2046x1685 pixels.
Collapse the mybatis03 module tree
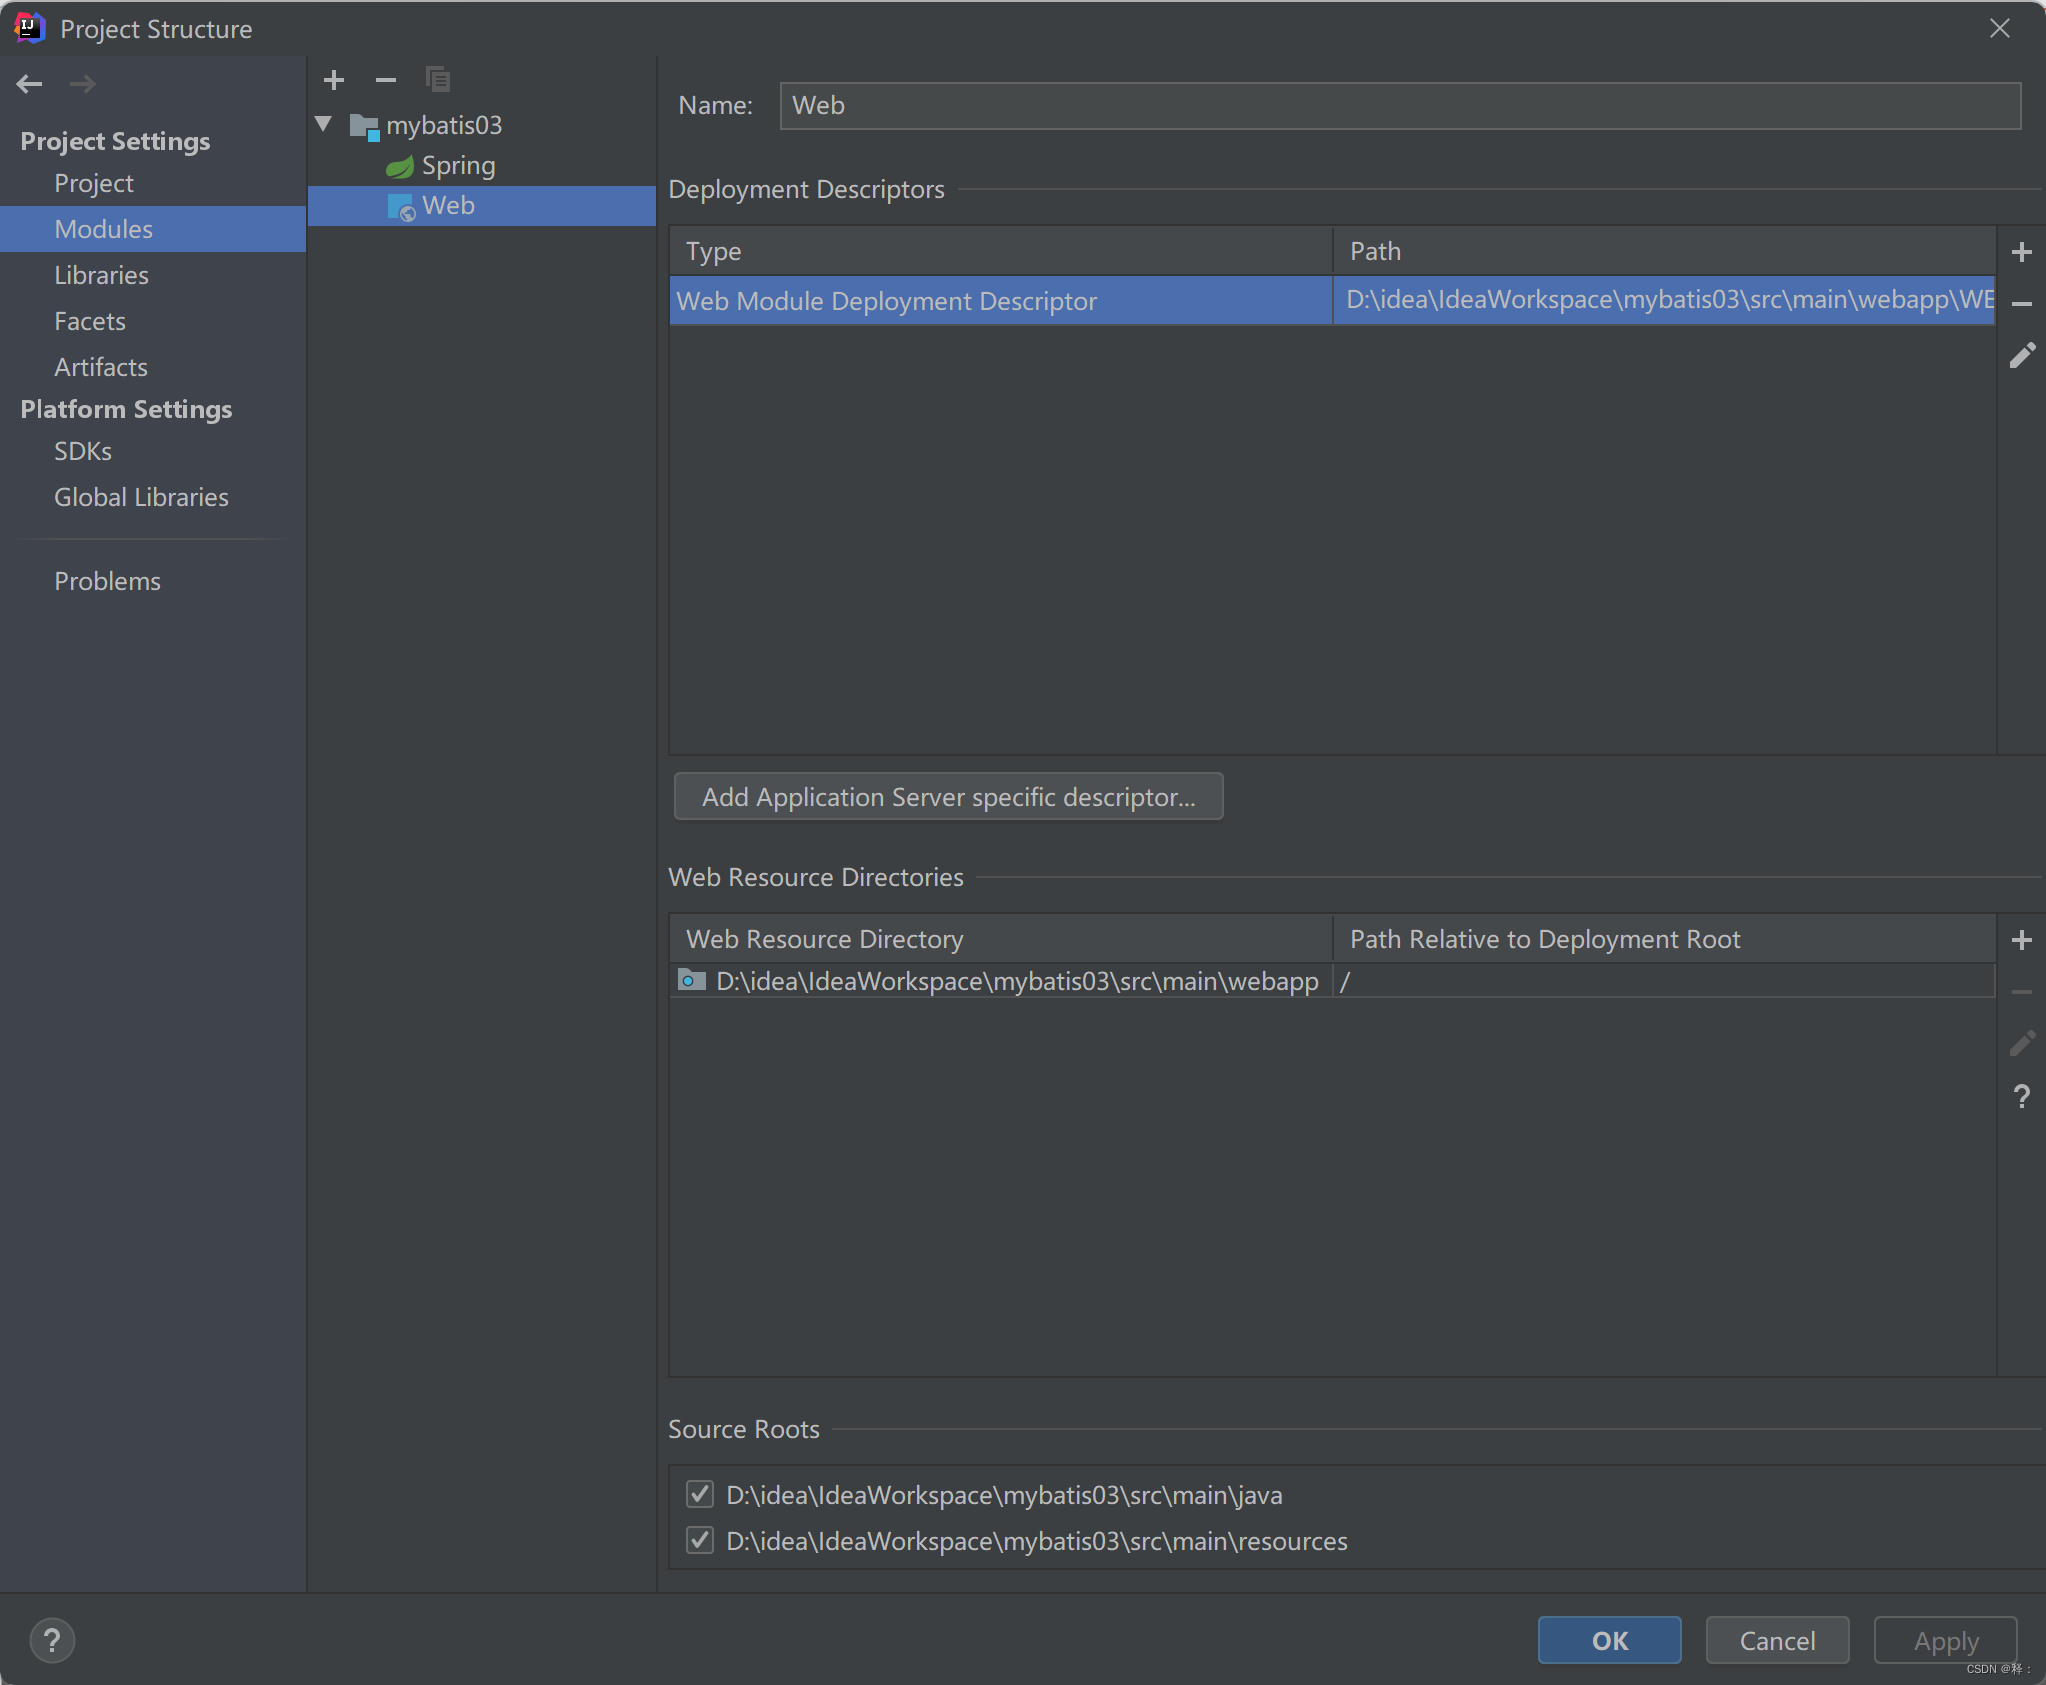[323, 125]
